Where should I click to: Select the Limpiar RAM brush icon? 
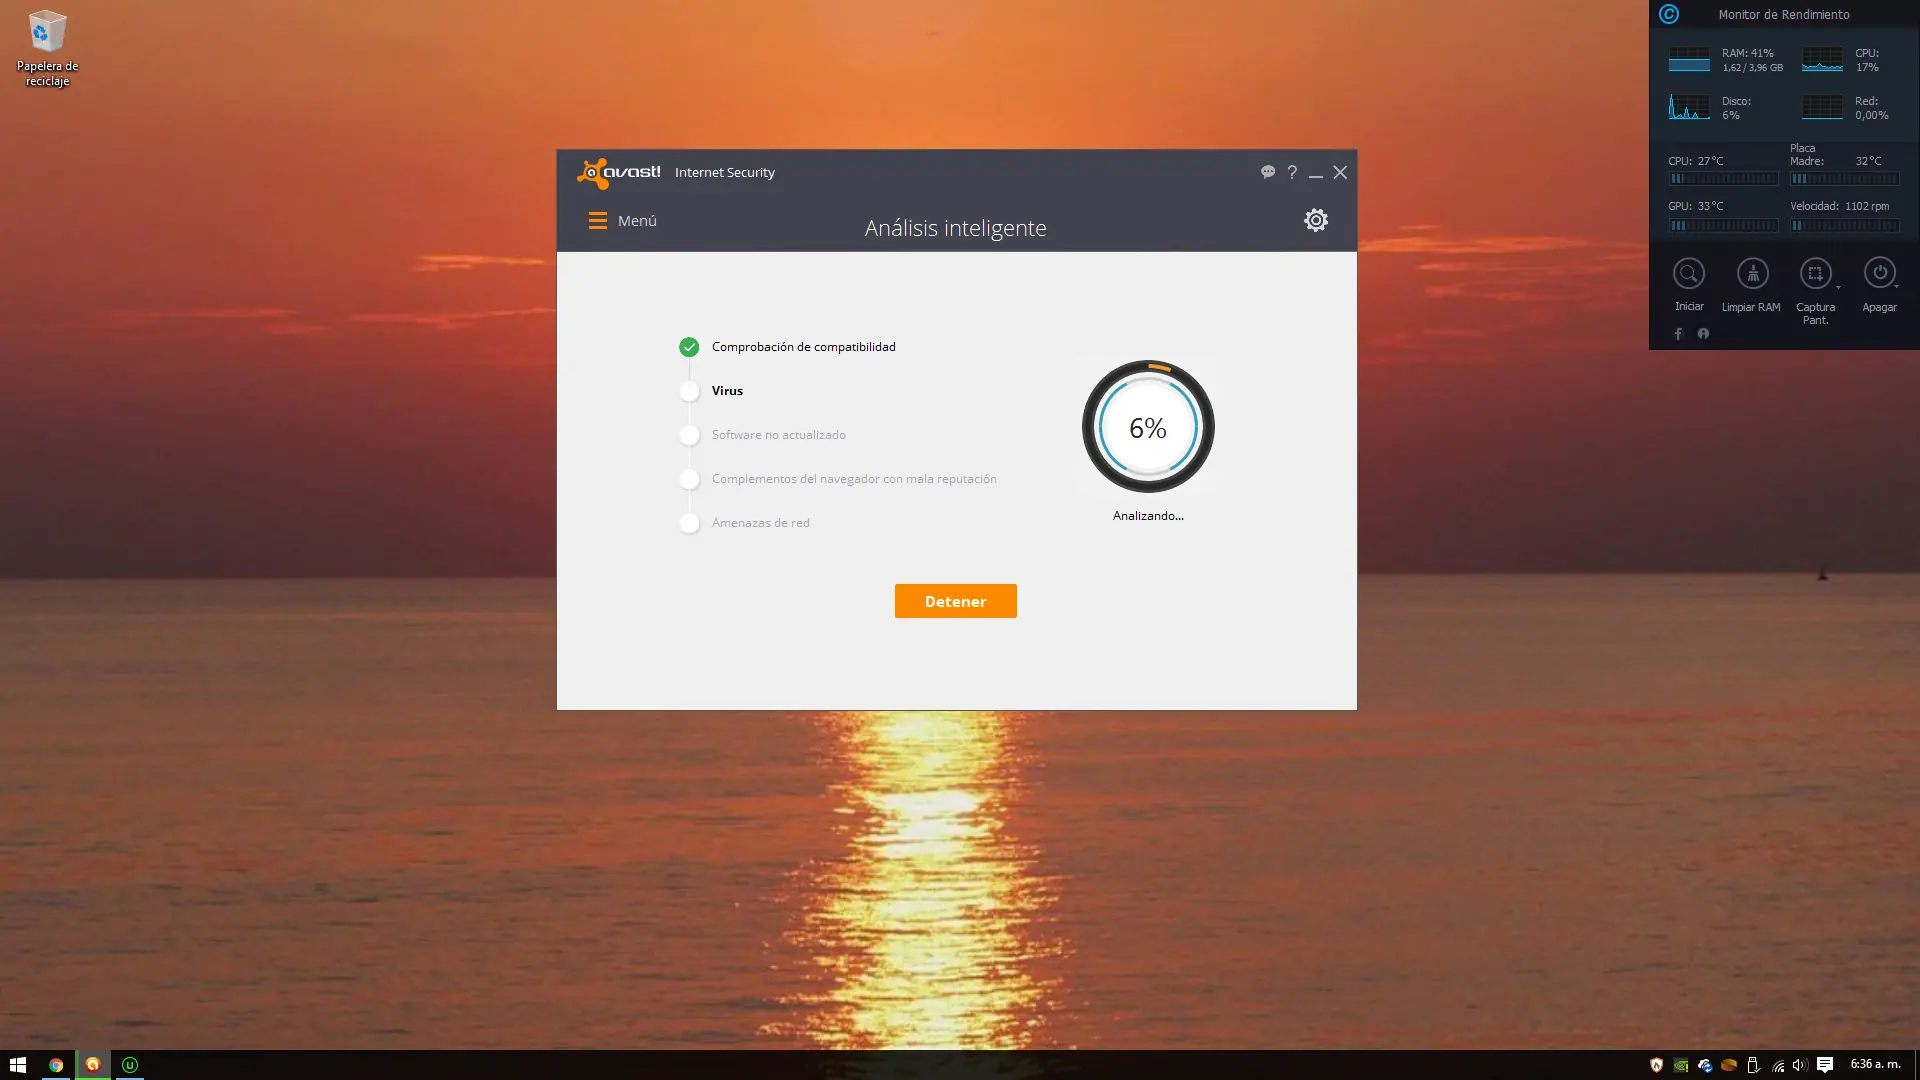coord(1751,274)
